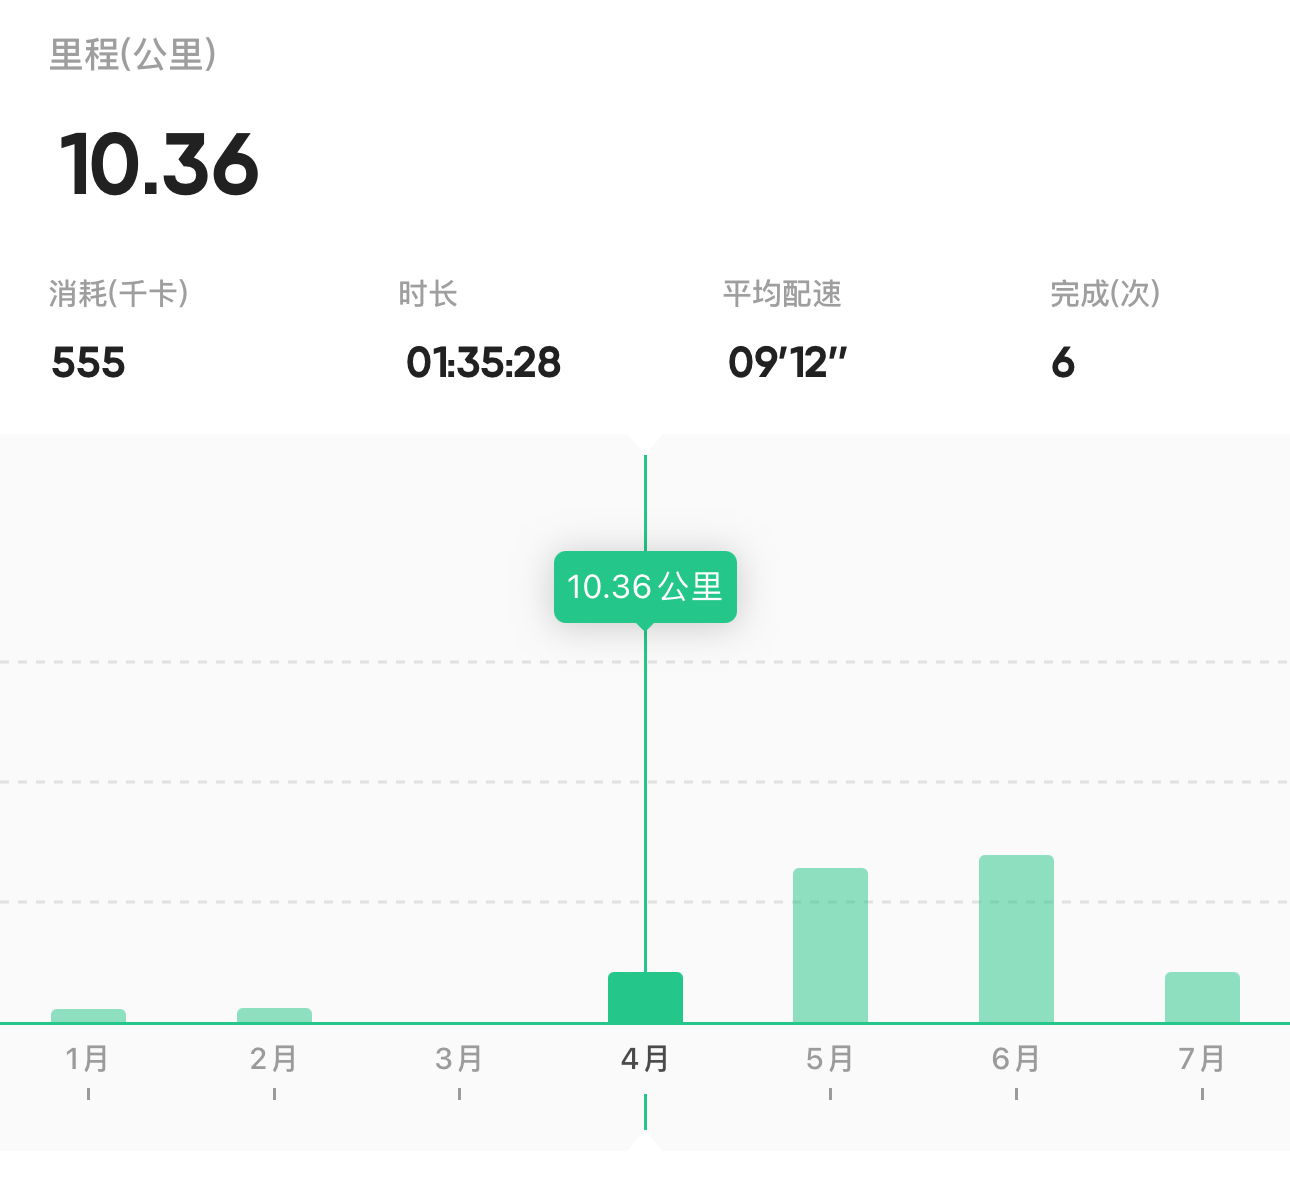The image size is (1290, 1178).
Task: Tap the February distance bar
Action: (274, 1014)
